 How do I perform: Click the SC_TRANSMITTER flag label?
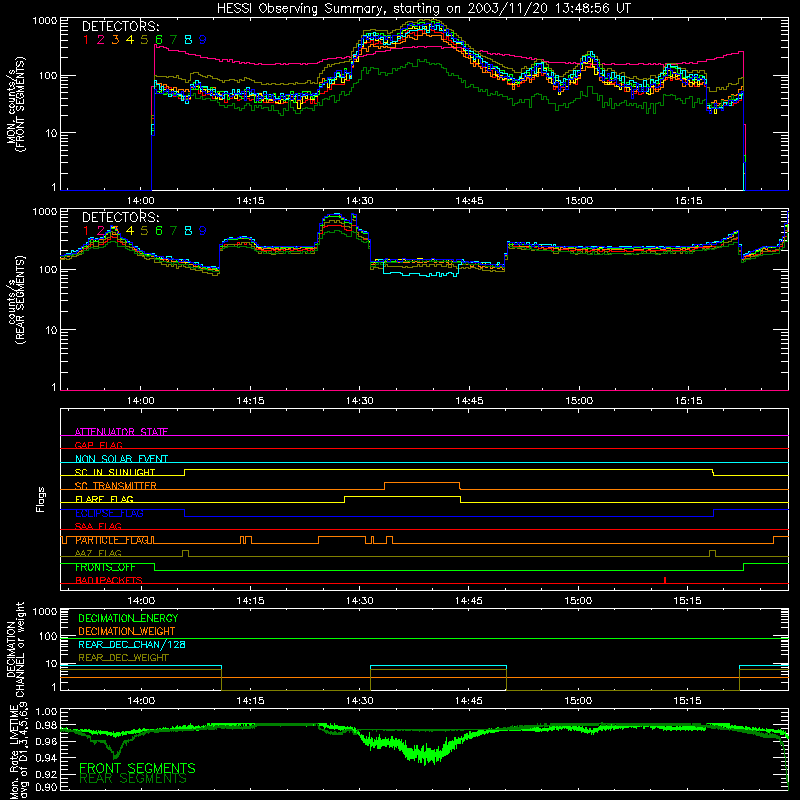tap(116, 485)
